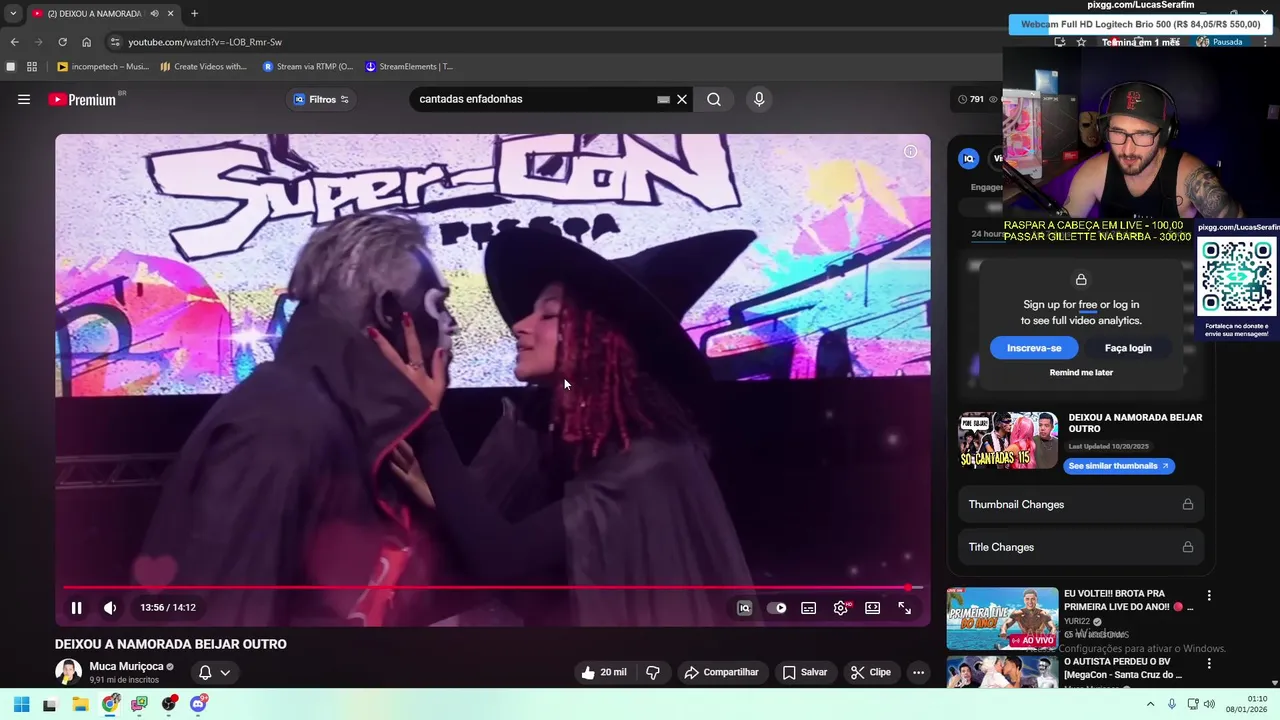Open the tab search dropdown arrow
Viewport: 1280px width, 720px height.
pos(13,13)
